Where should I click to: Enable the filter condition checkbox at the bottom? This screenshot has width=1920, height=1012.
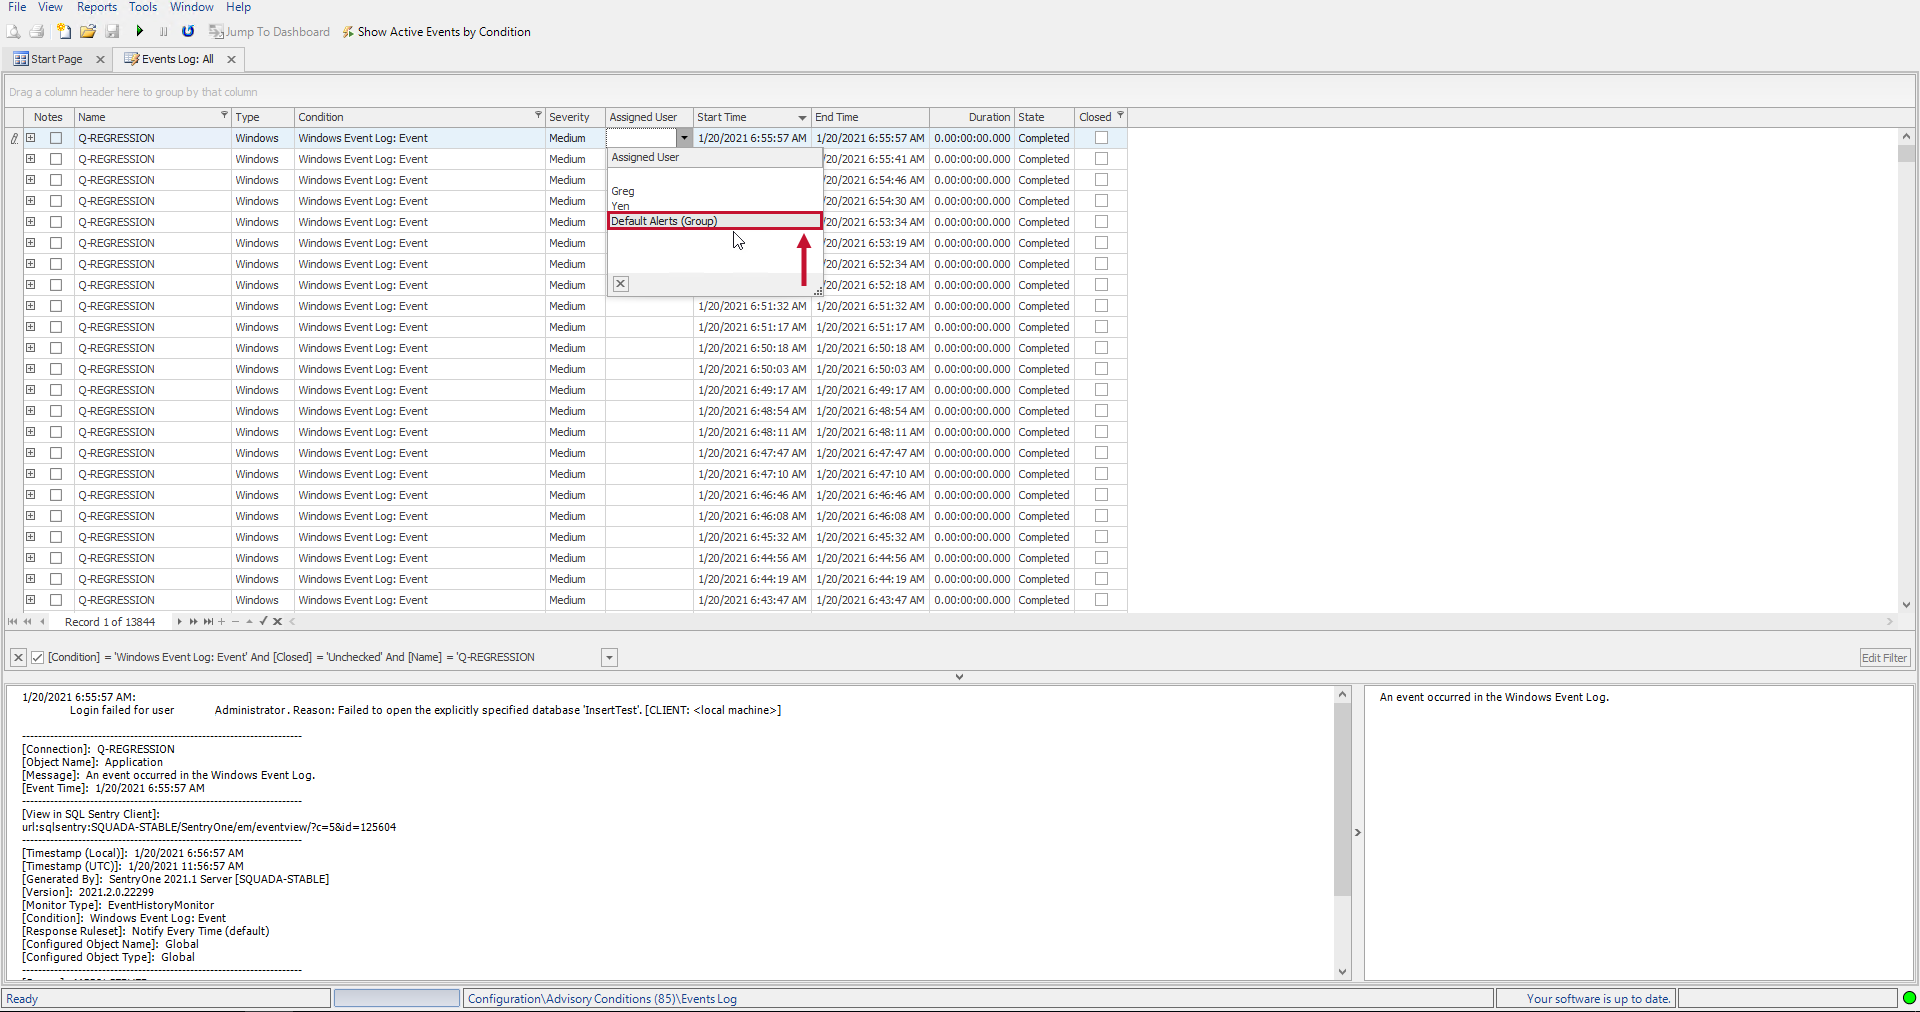click(x=37, y=657)
